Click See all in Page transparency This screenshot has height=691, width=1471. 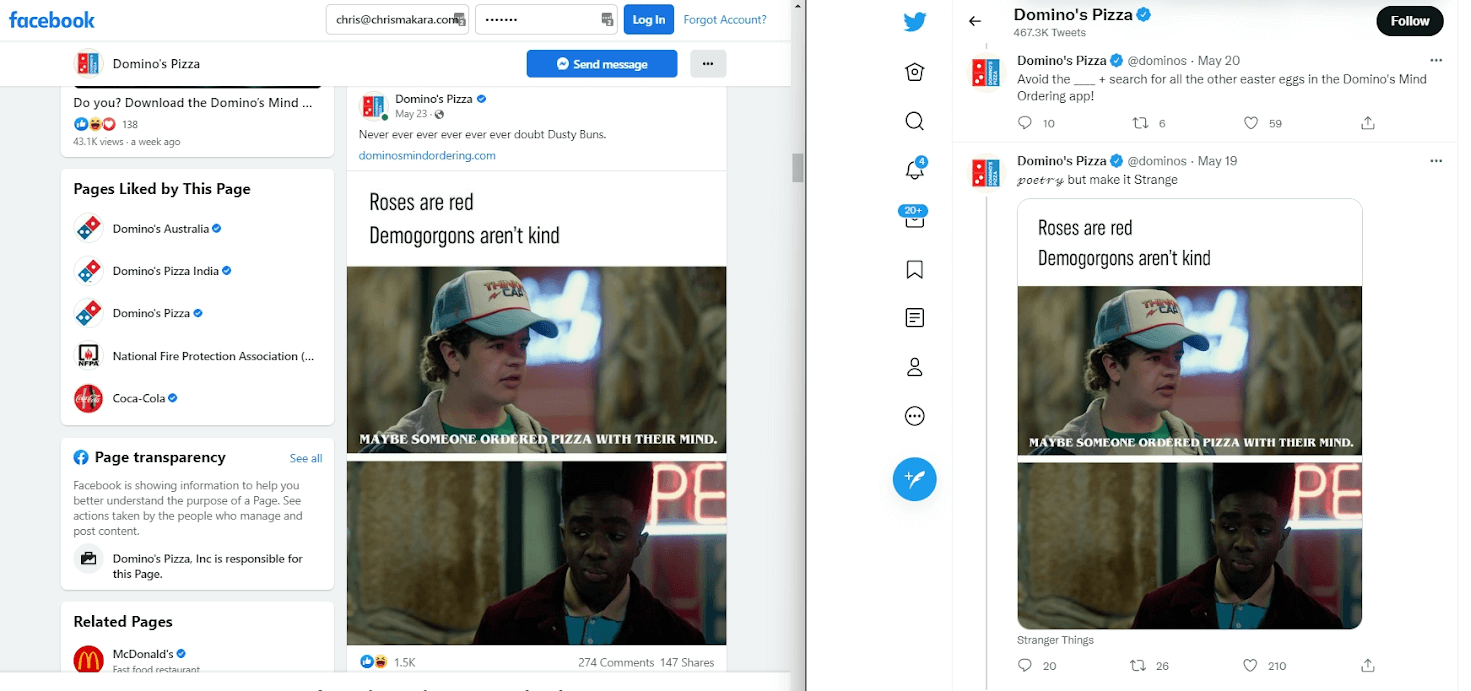pos(306,458)
